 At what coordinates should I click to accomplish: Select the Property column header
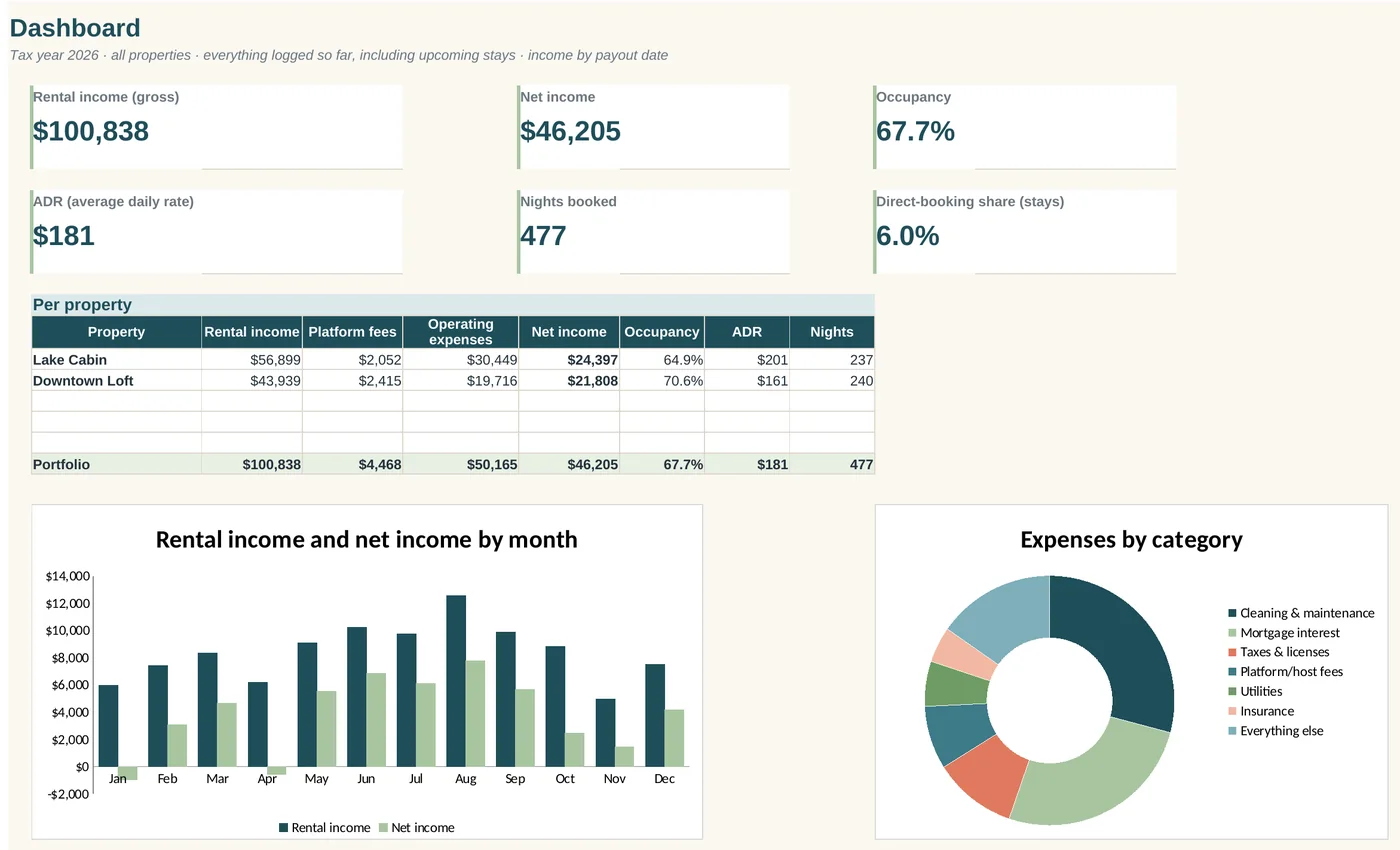tap(116, 332)
